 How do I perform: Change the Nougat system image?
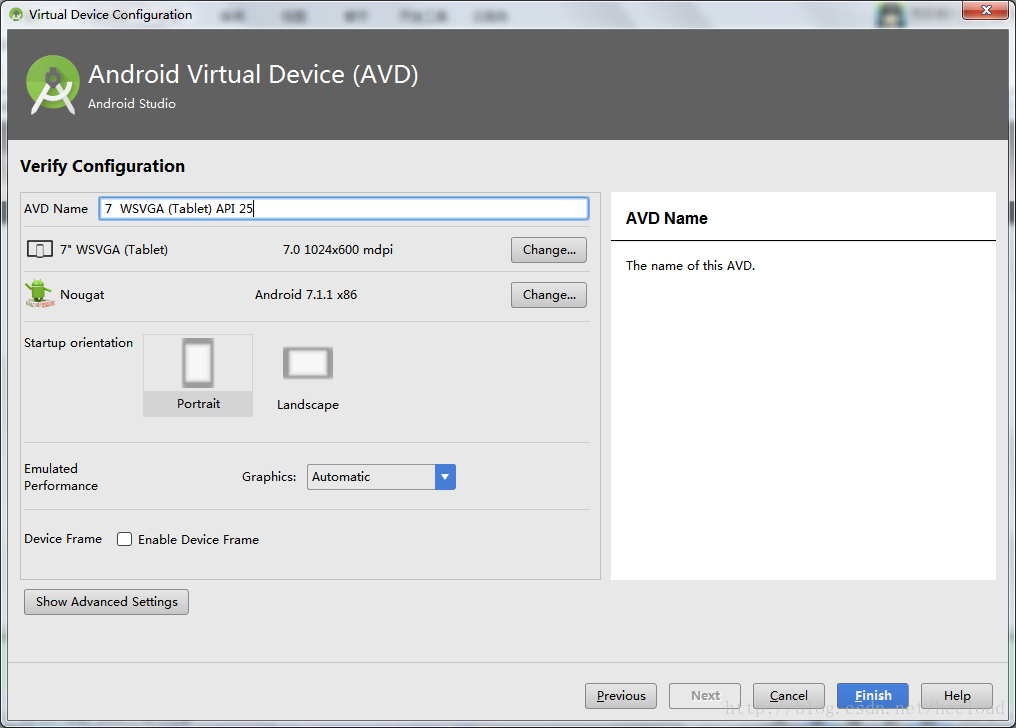pos(549,295)
